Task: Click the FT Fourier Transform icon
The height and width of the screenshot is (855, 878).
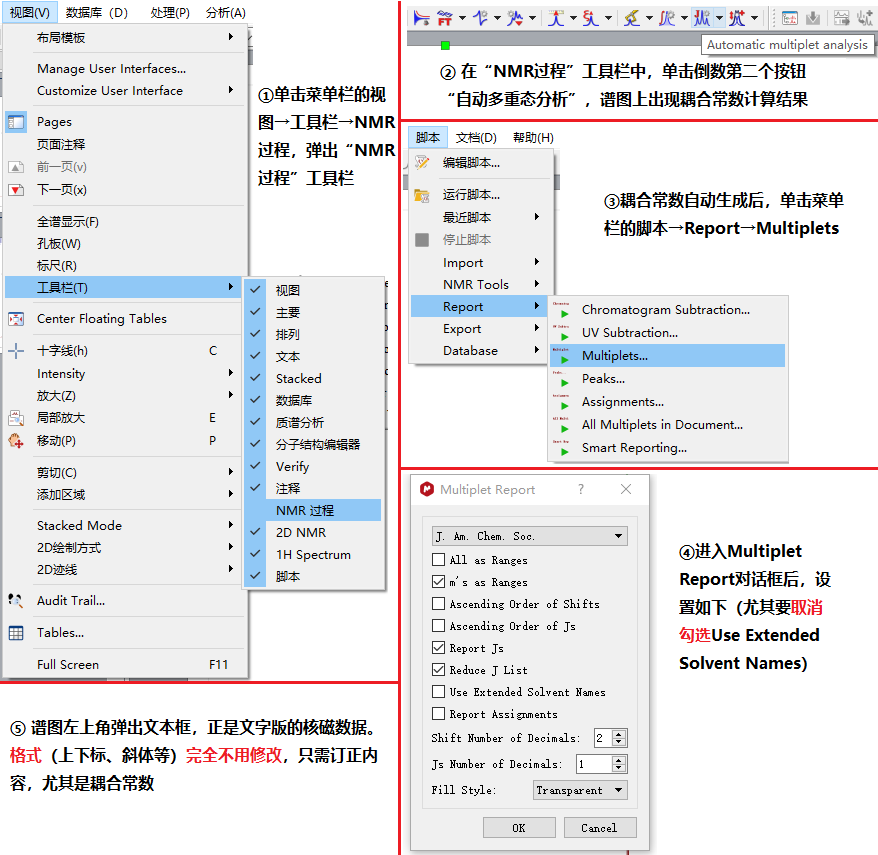Action: click(x=445, y=17)
